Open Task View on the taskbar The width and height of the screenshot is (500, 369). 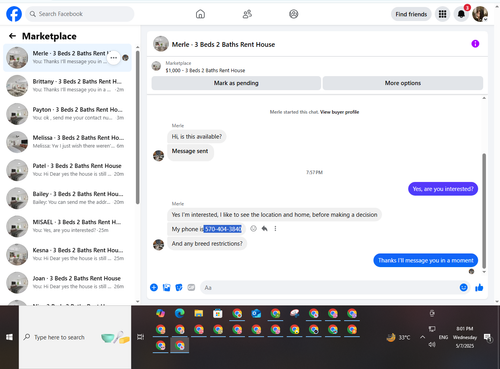141,337
